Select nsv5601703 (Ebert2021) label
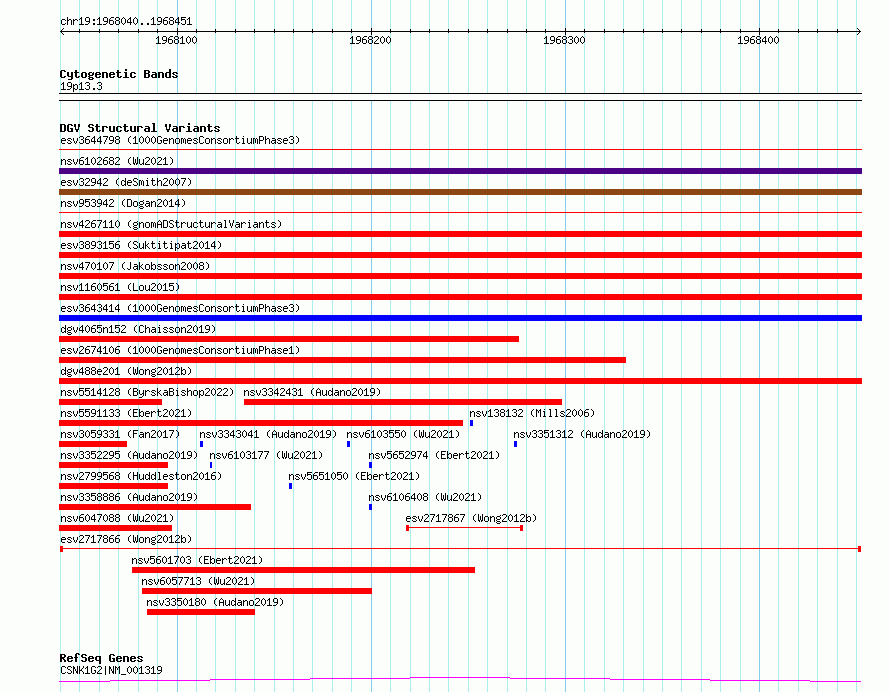This screenshot has width=890, height=692. (x=197, y=560)
